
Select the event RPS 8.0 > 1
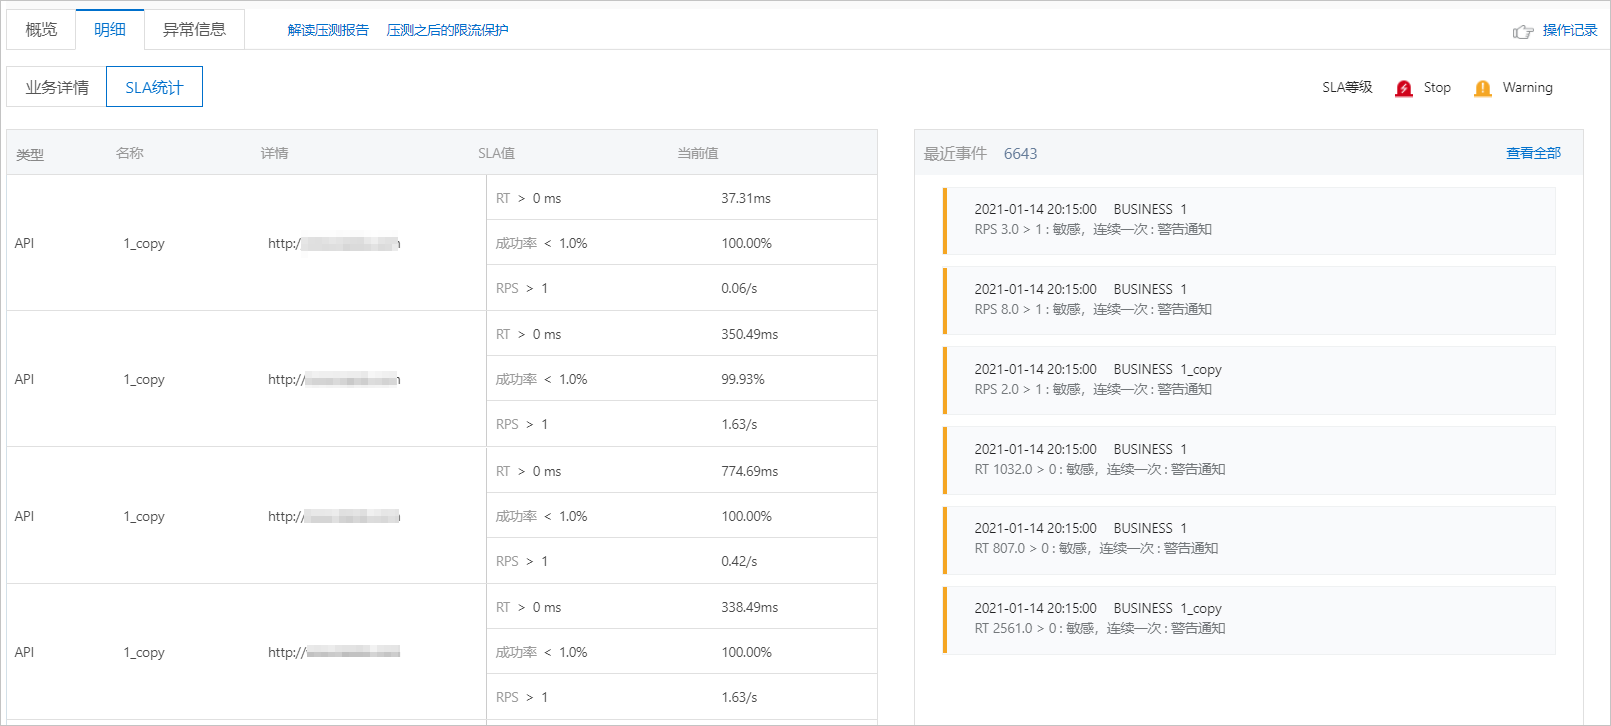coord(1249,300)
